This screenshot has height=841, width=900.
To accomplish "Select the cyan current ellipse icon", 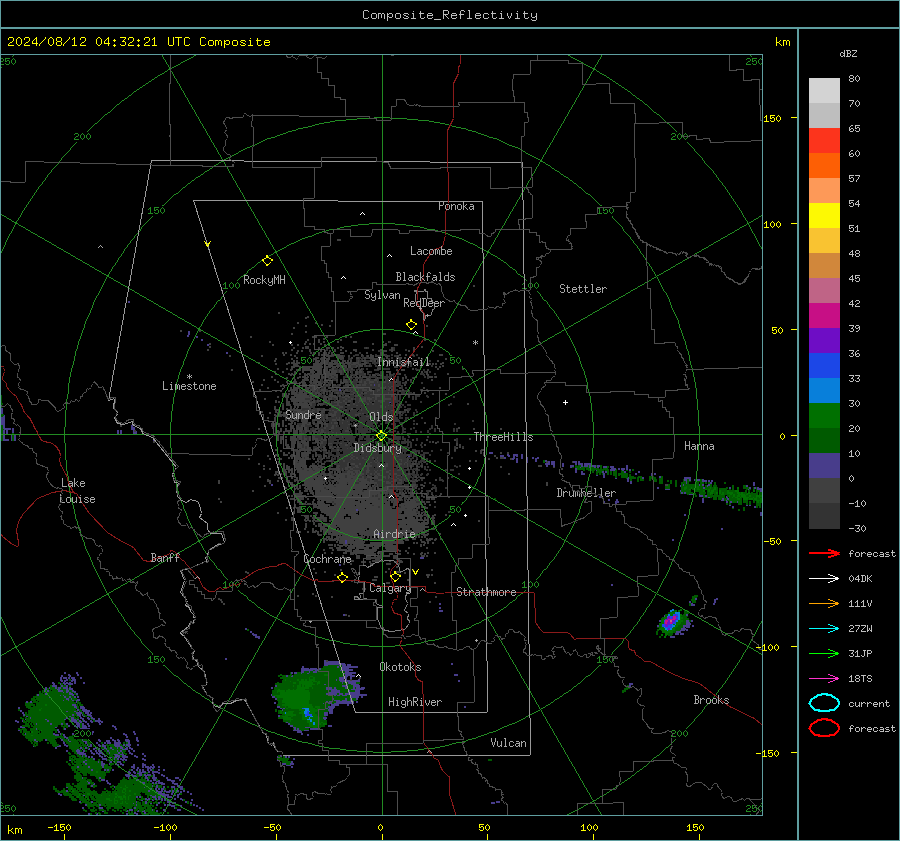I will click(x=824, y=703).
